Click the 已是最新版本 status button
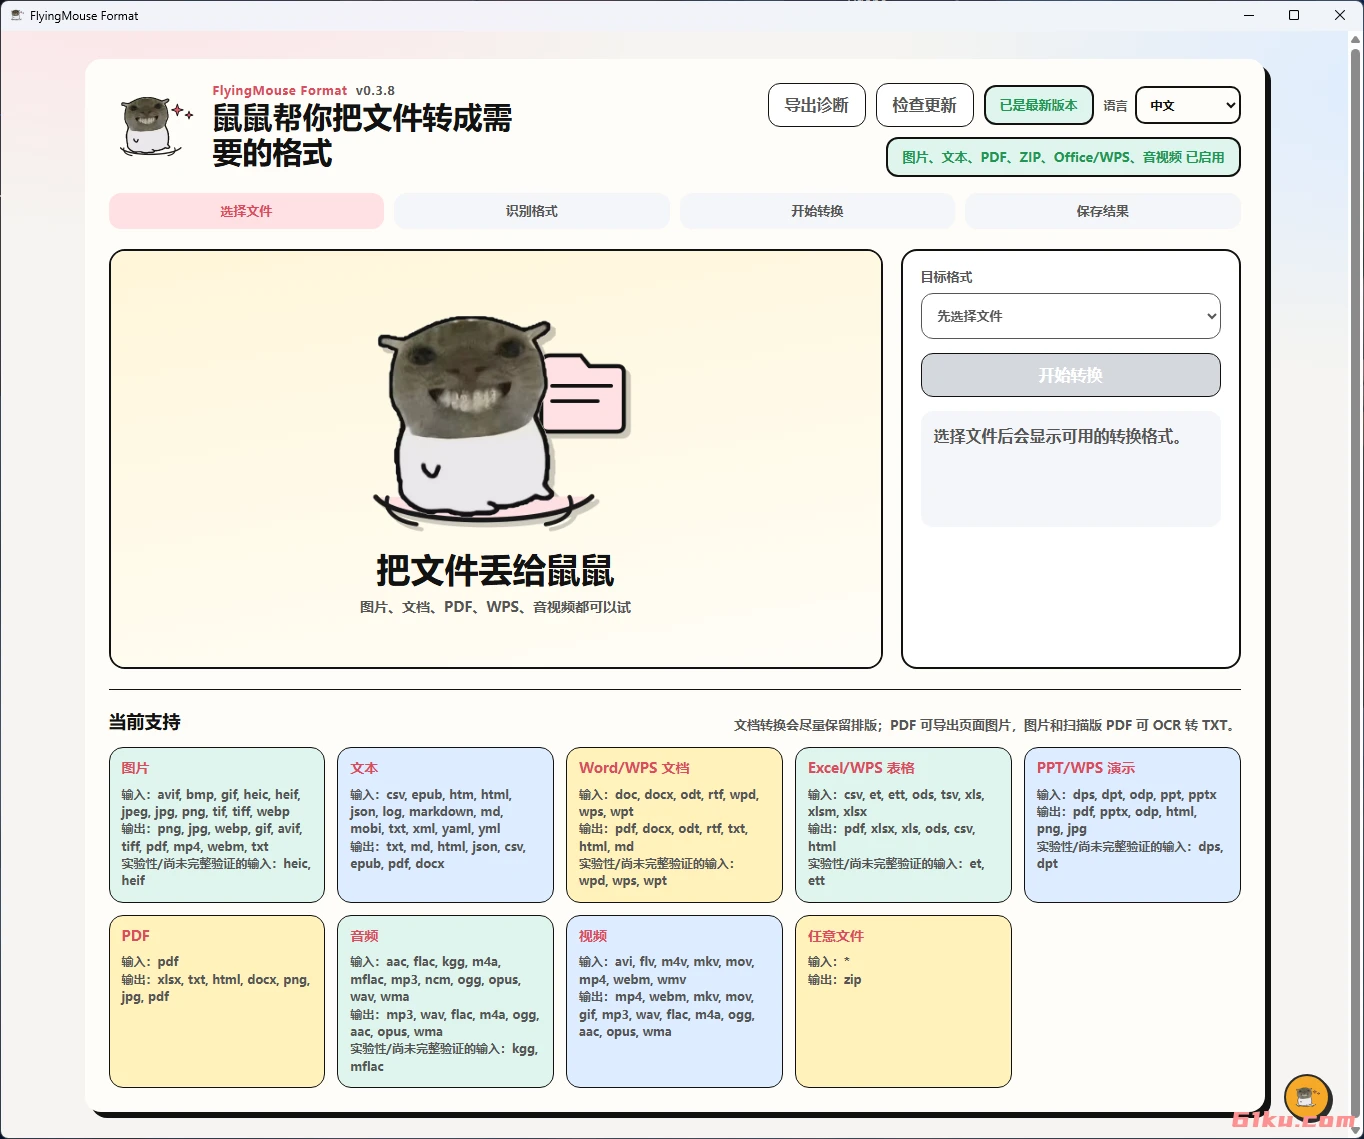 (x=1038, y=105)
